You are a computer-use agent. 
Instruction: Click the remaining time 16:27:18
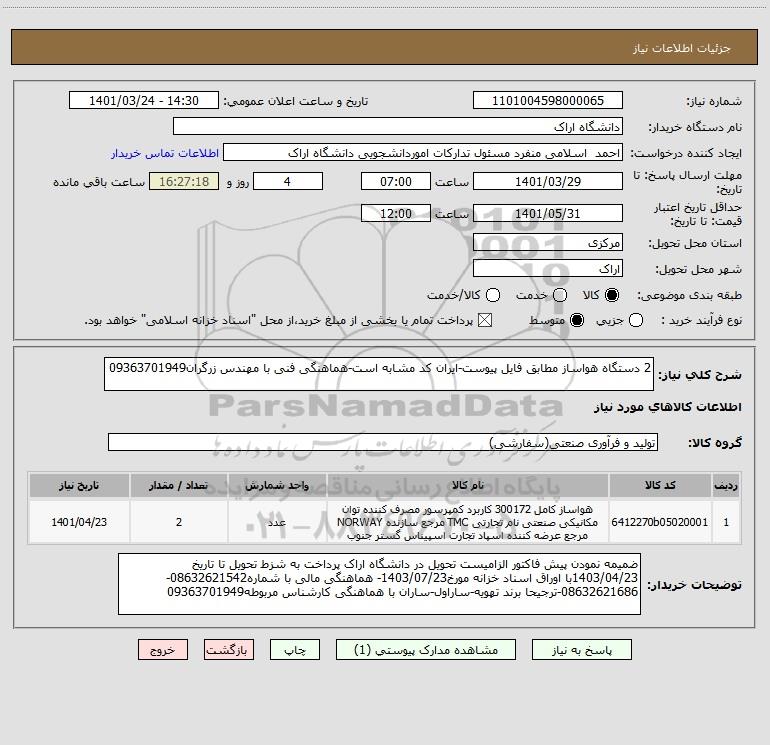point(184,181)
